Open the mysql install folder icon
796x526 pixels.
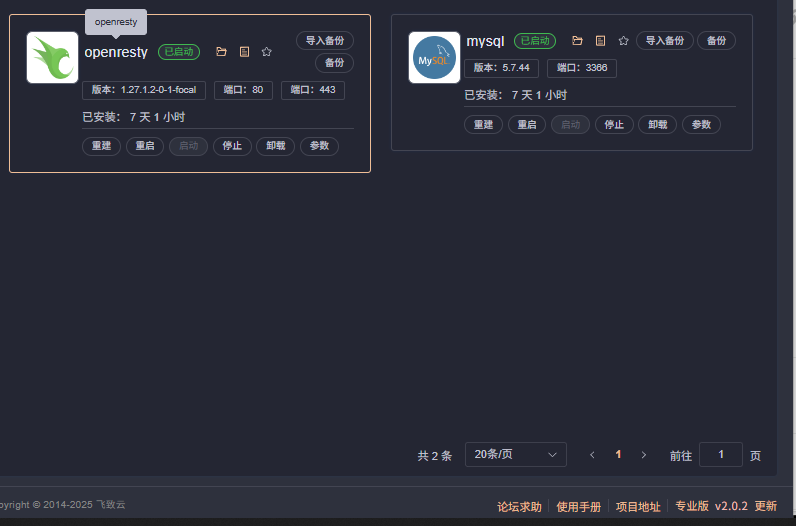[577, 41]
